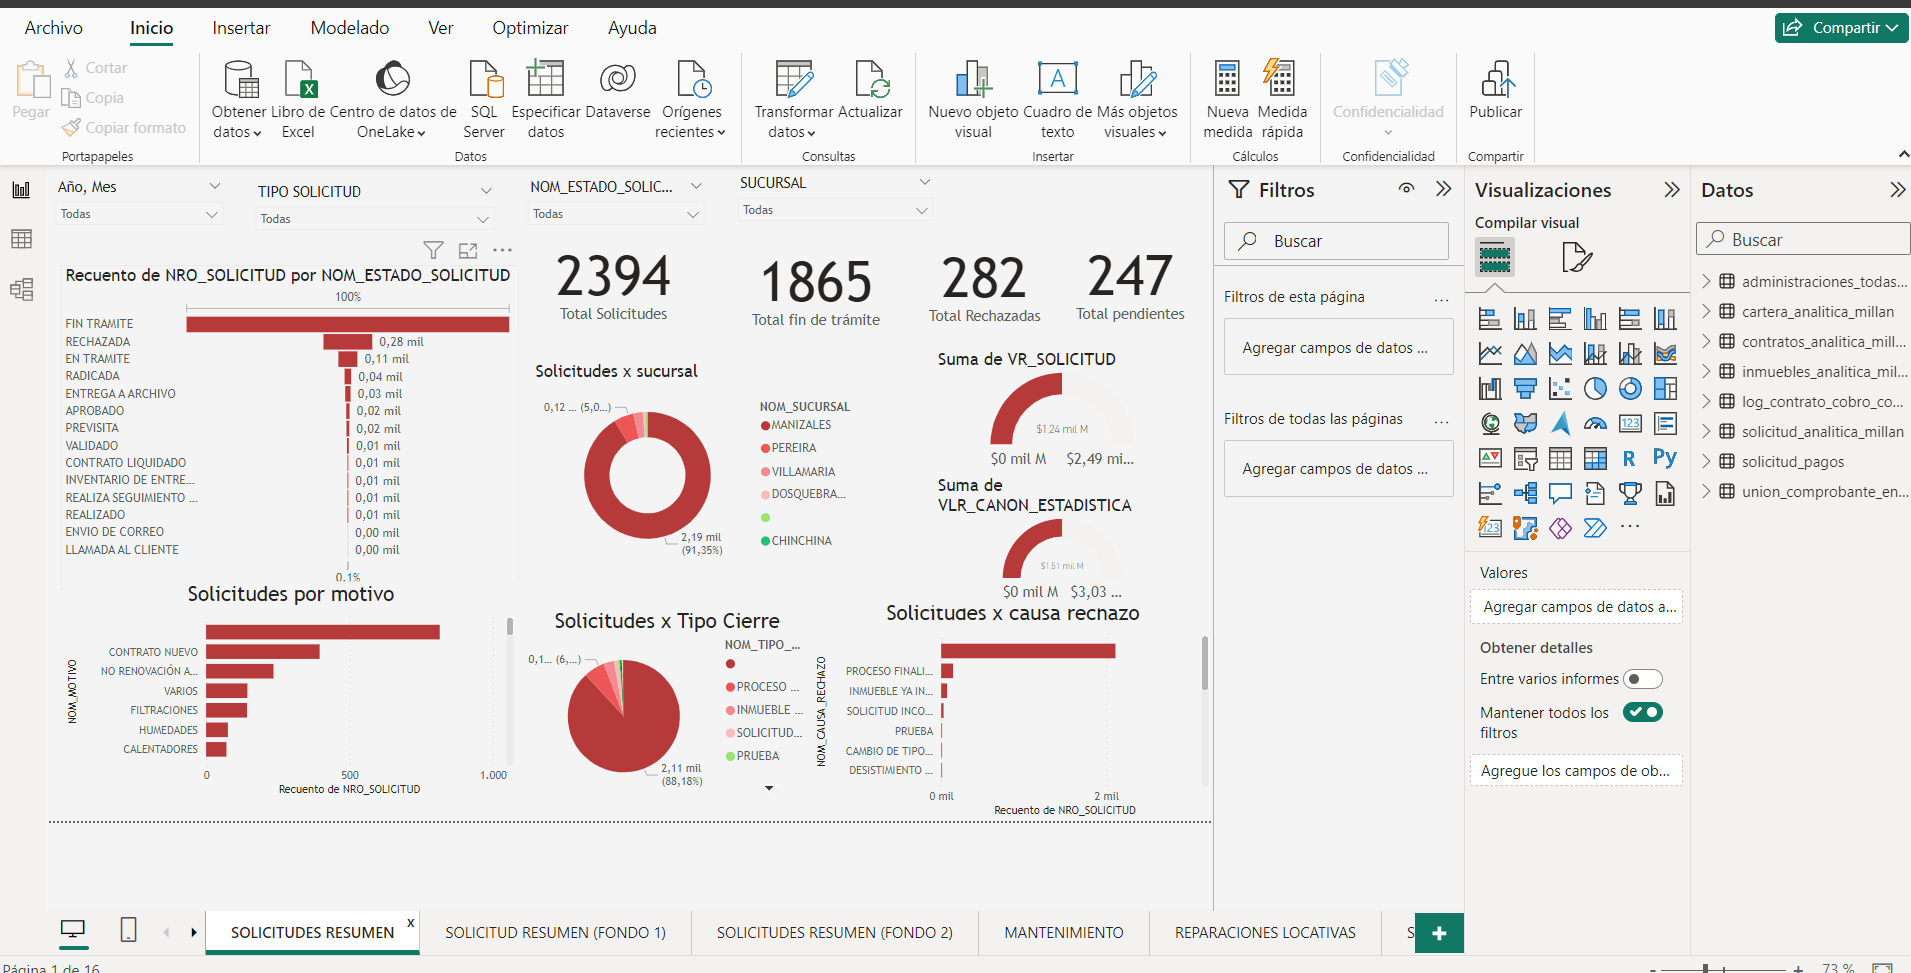The width and height of the screenshot is (1911, 973).
Task: Select the pie chart visual
Action: [1595, 389]
